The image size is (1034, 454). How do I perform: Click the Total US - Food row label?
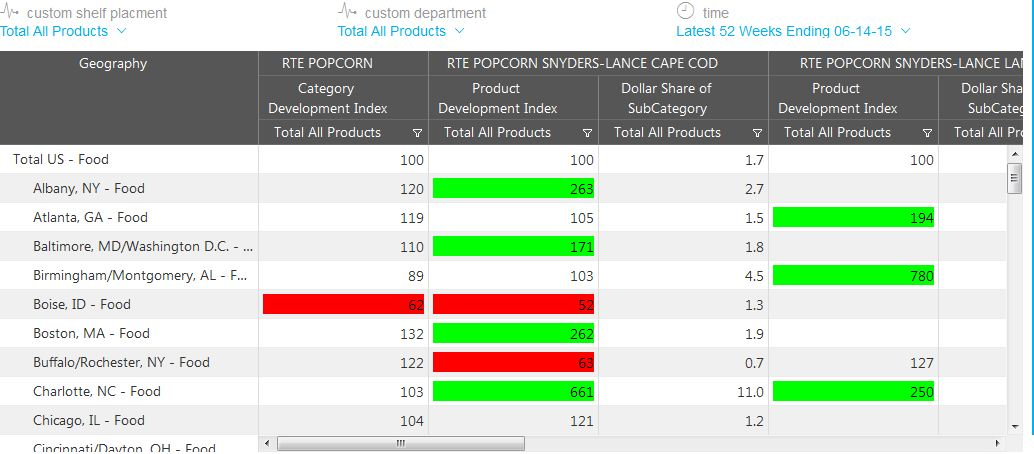61,159
